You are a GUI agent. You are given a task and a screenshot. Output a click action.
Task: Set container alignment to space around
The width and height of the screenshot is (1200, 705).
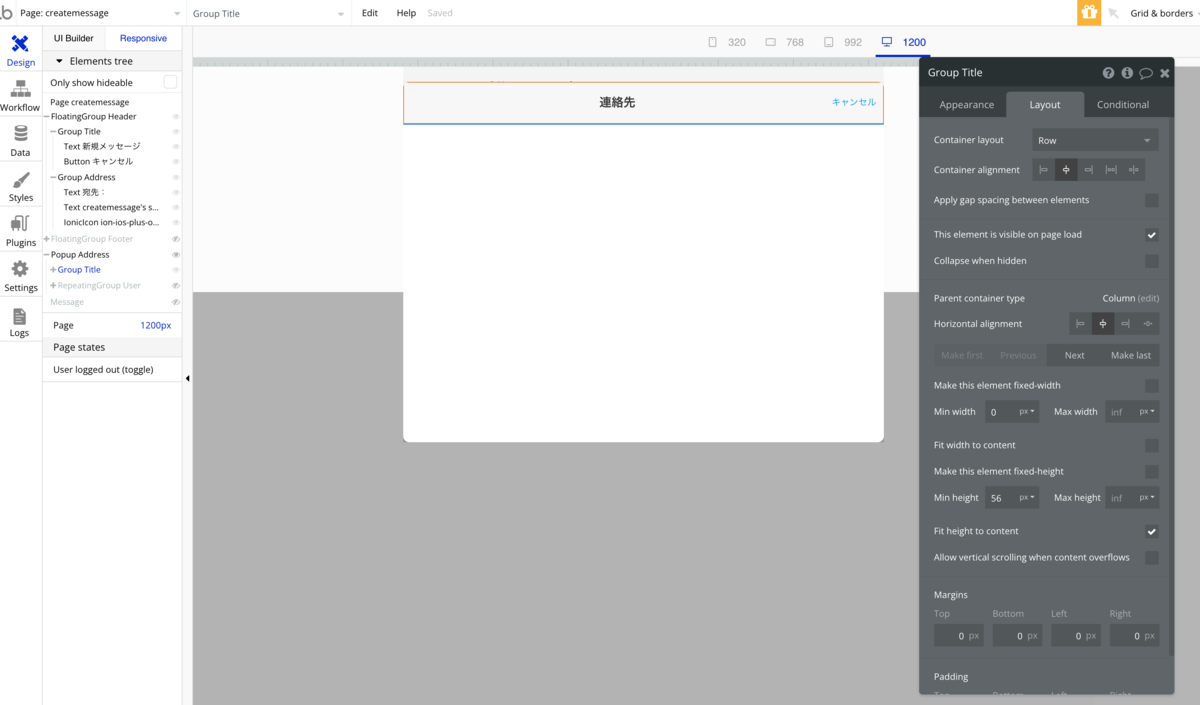[x=1133, y=170]
